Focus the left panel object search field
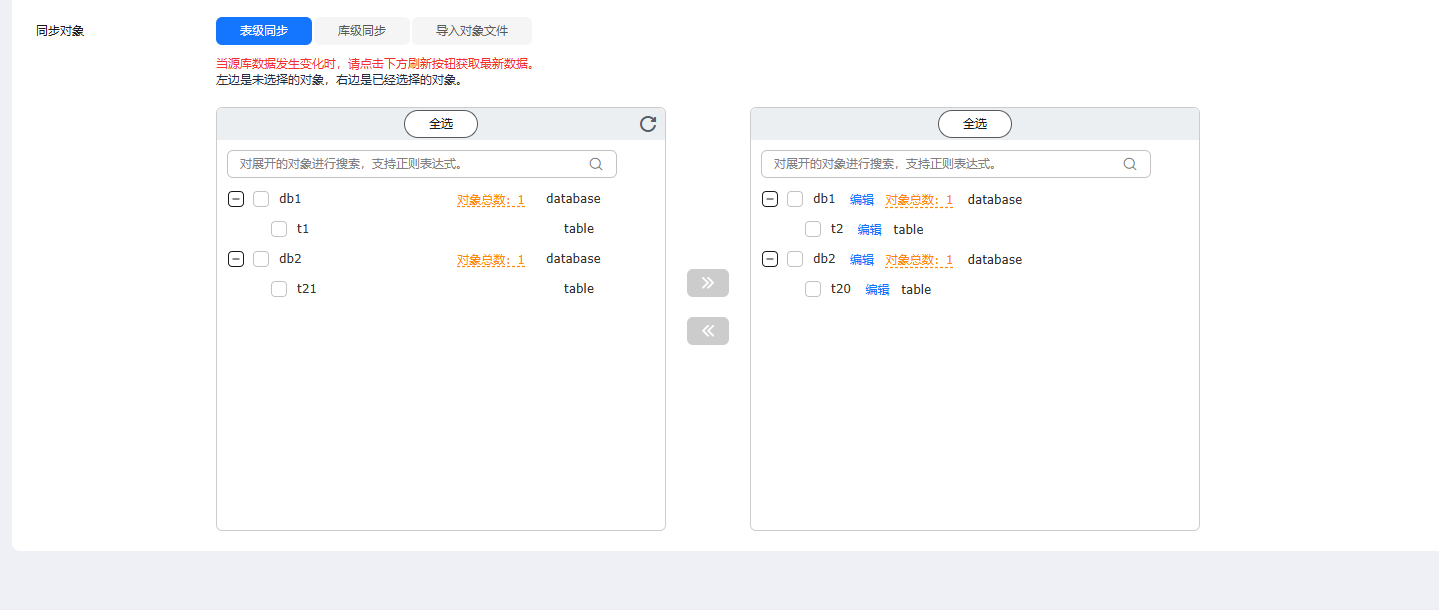This screenshot has width=1439, height=610. click(410, 164)
